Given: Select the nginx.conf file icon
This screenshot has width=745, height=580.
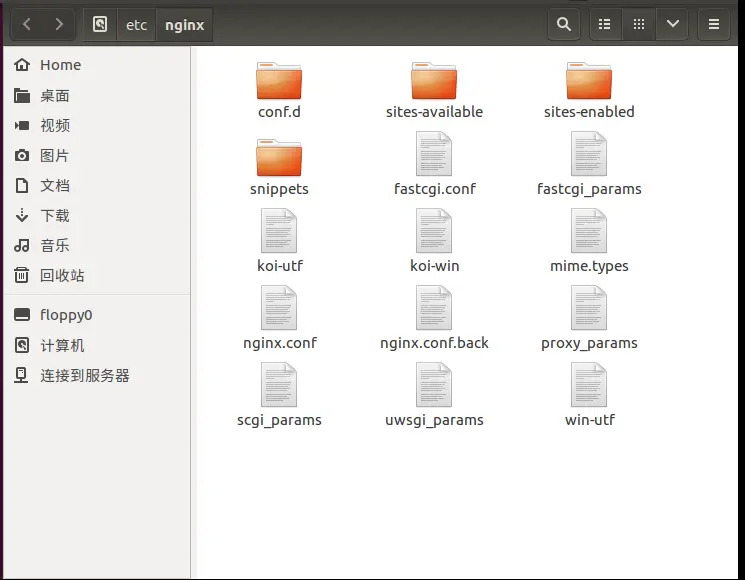Looking at the screenshot, I should tap(279, 308).
